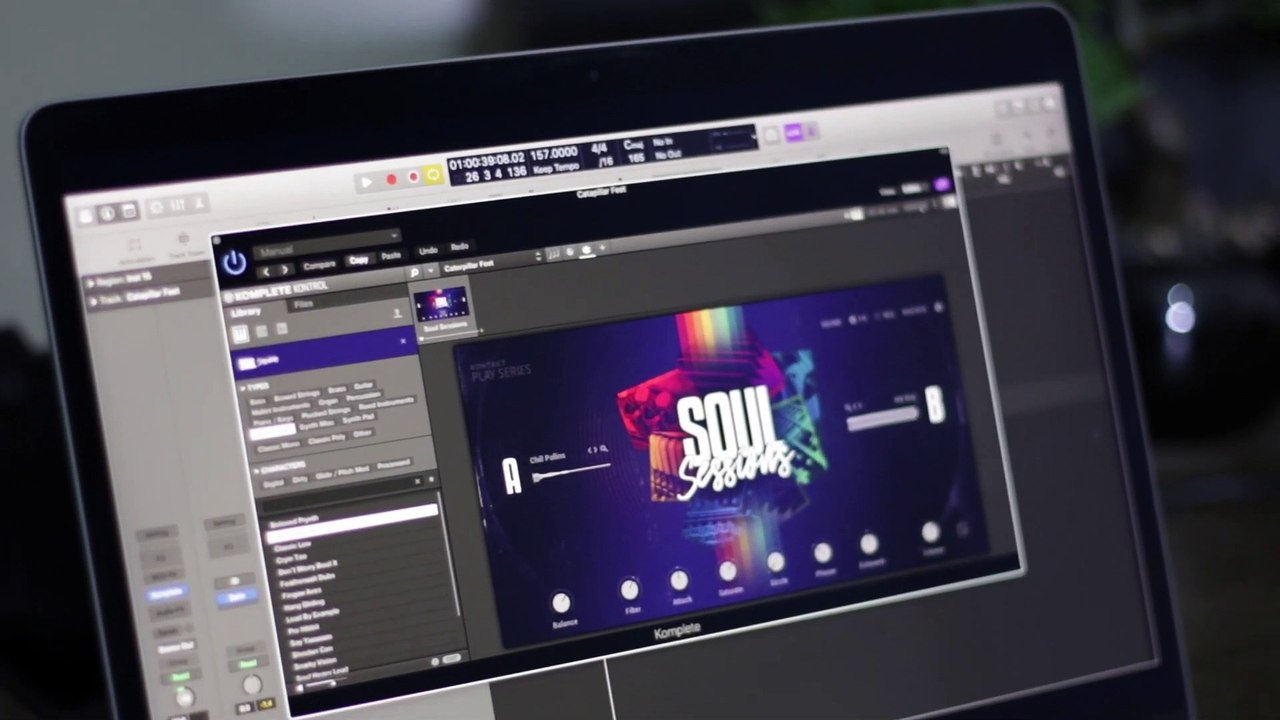Click the capture recording button in transport

coord(412,177)
